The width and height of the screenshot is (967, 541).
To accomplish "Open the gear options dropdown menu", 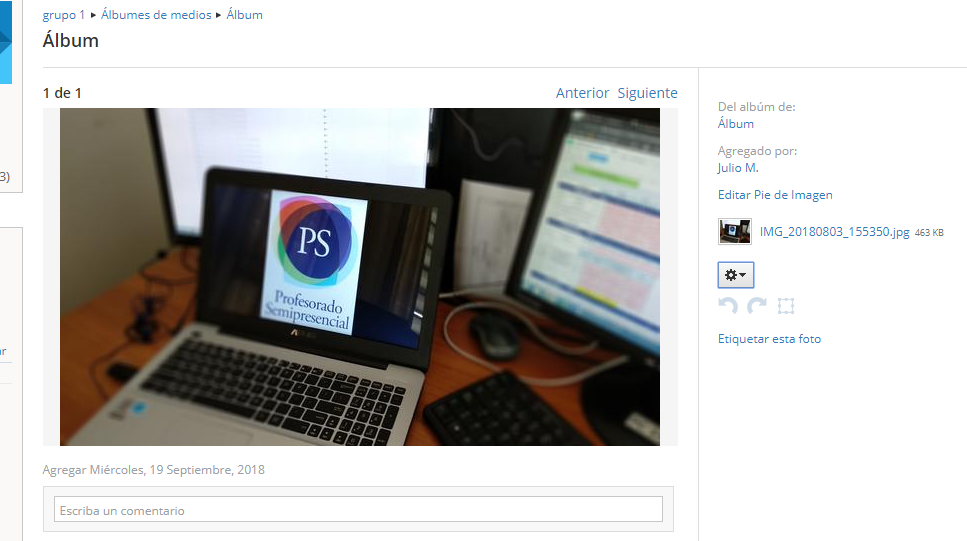I will point(735,275).
